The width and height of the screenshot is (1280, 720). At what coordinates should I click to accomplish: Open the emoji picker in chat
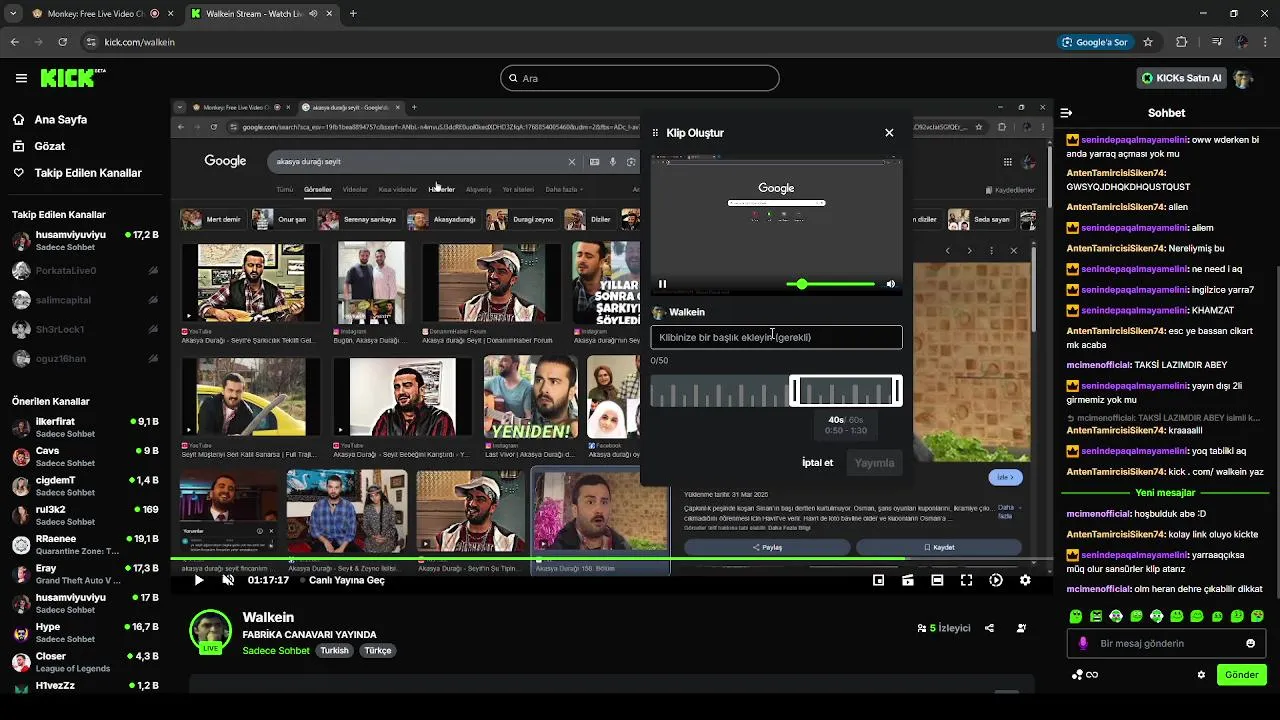tap(1251, 643)
